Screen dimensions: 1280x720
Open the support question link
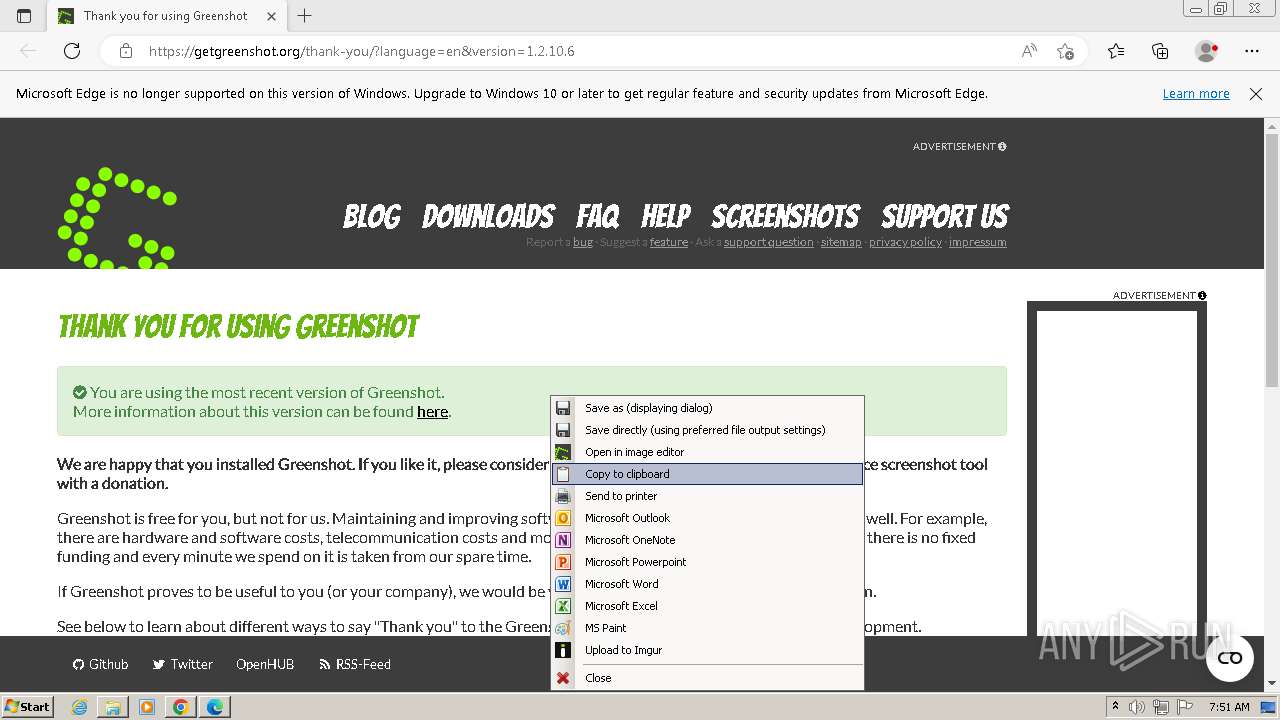point(768,242)
